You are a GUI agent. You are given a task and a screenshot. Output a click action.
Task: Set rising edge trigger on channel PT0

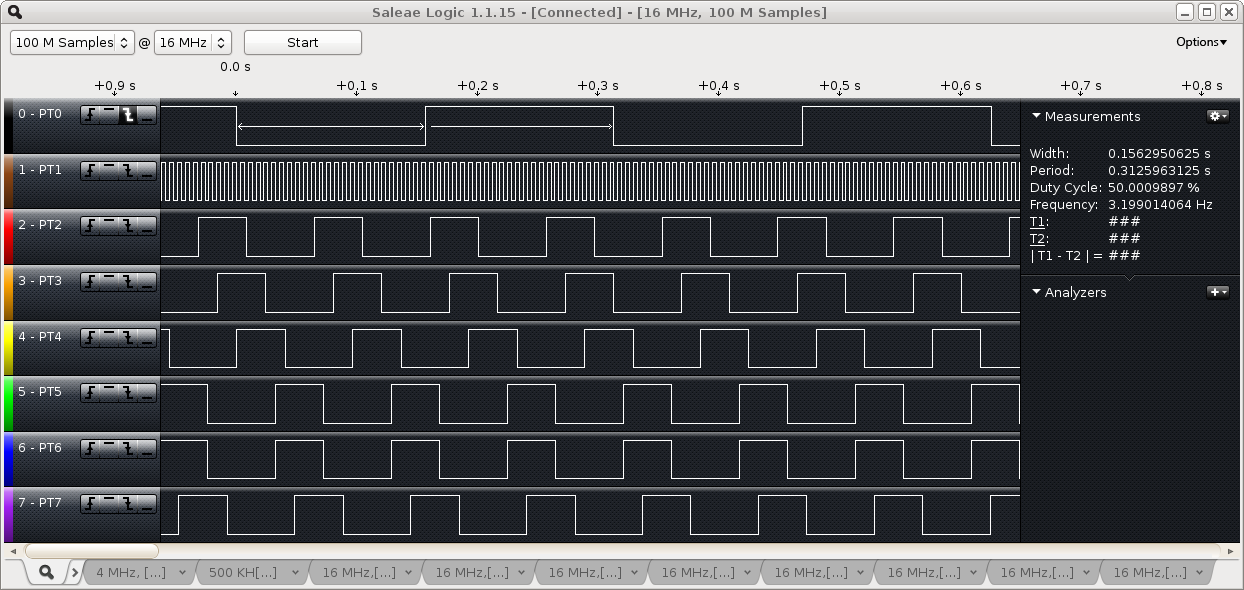[x=90, y=115]
